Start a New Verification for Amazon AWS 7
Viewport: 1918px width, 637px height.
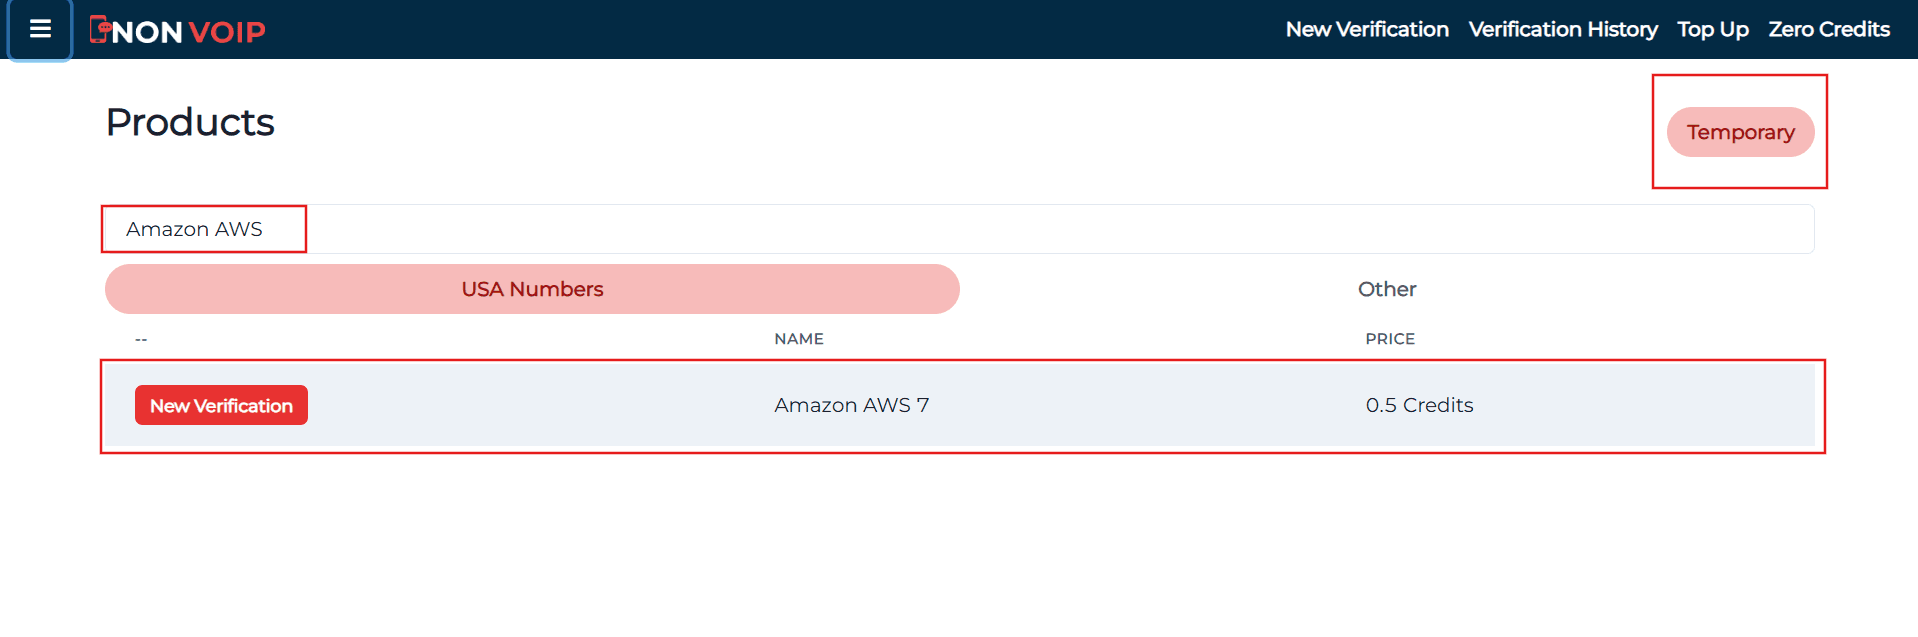tap(220, 405)
